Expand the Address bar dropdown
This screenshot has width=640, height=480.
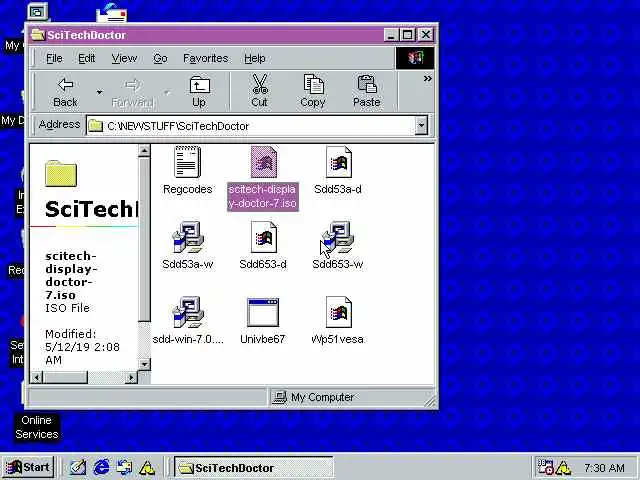[422, 125]
